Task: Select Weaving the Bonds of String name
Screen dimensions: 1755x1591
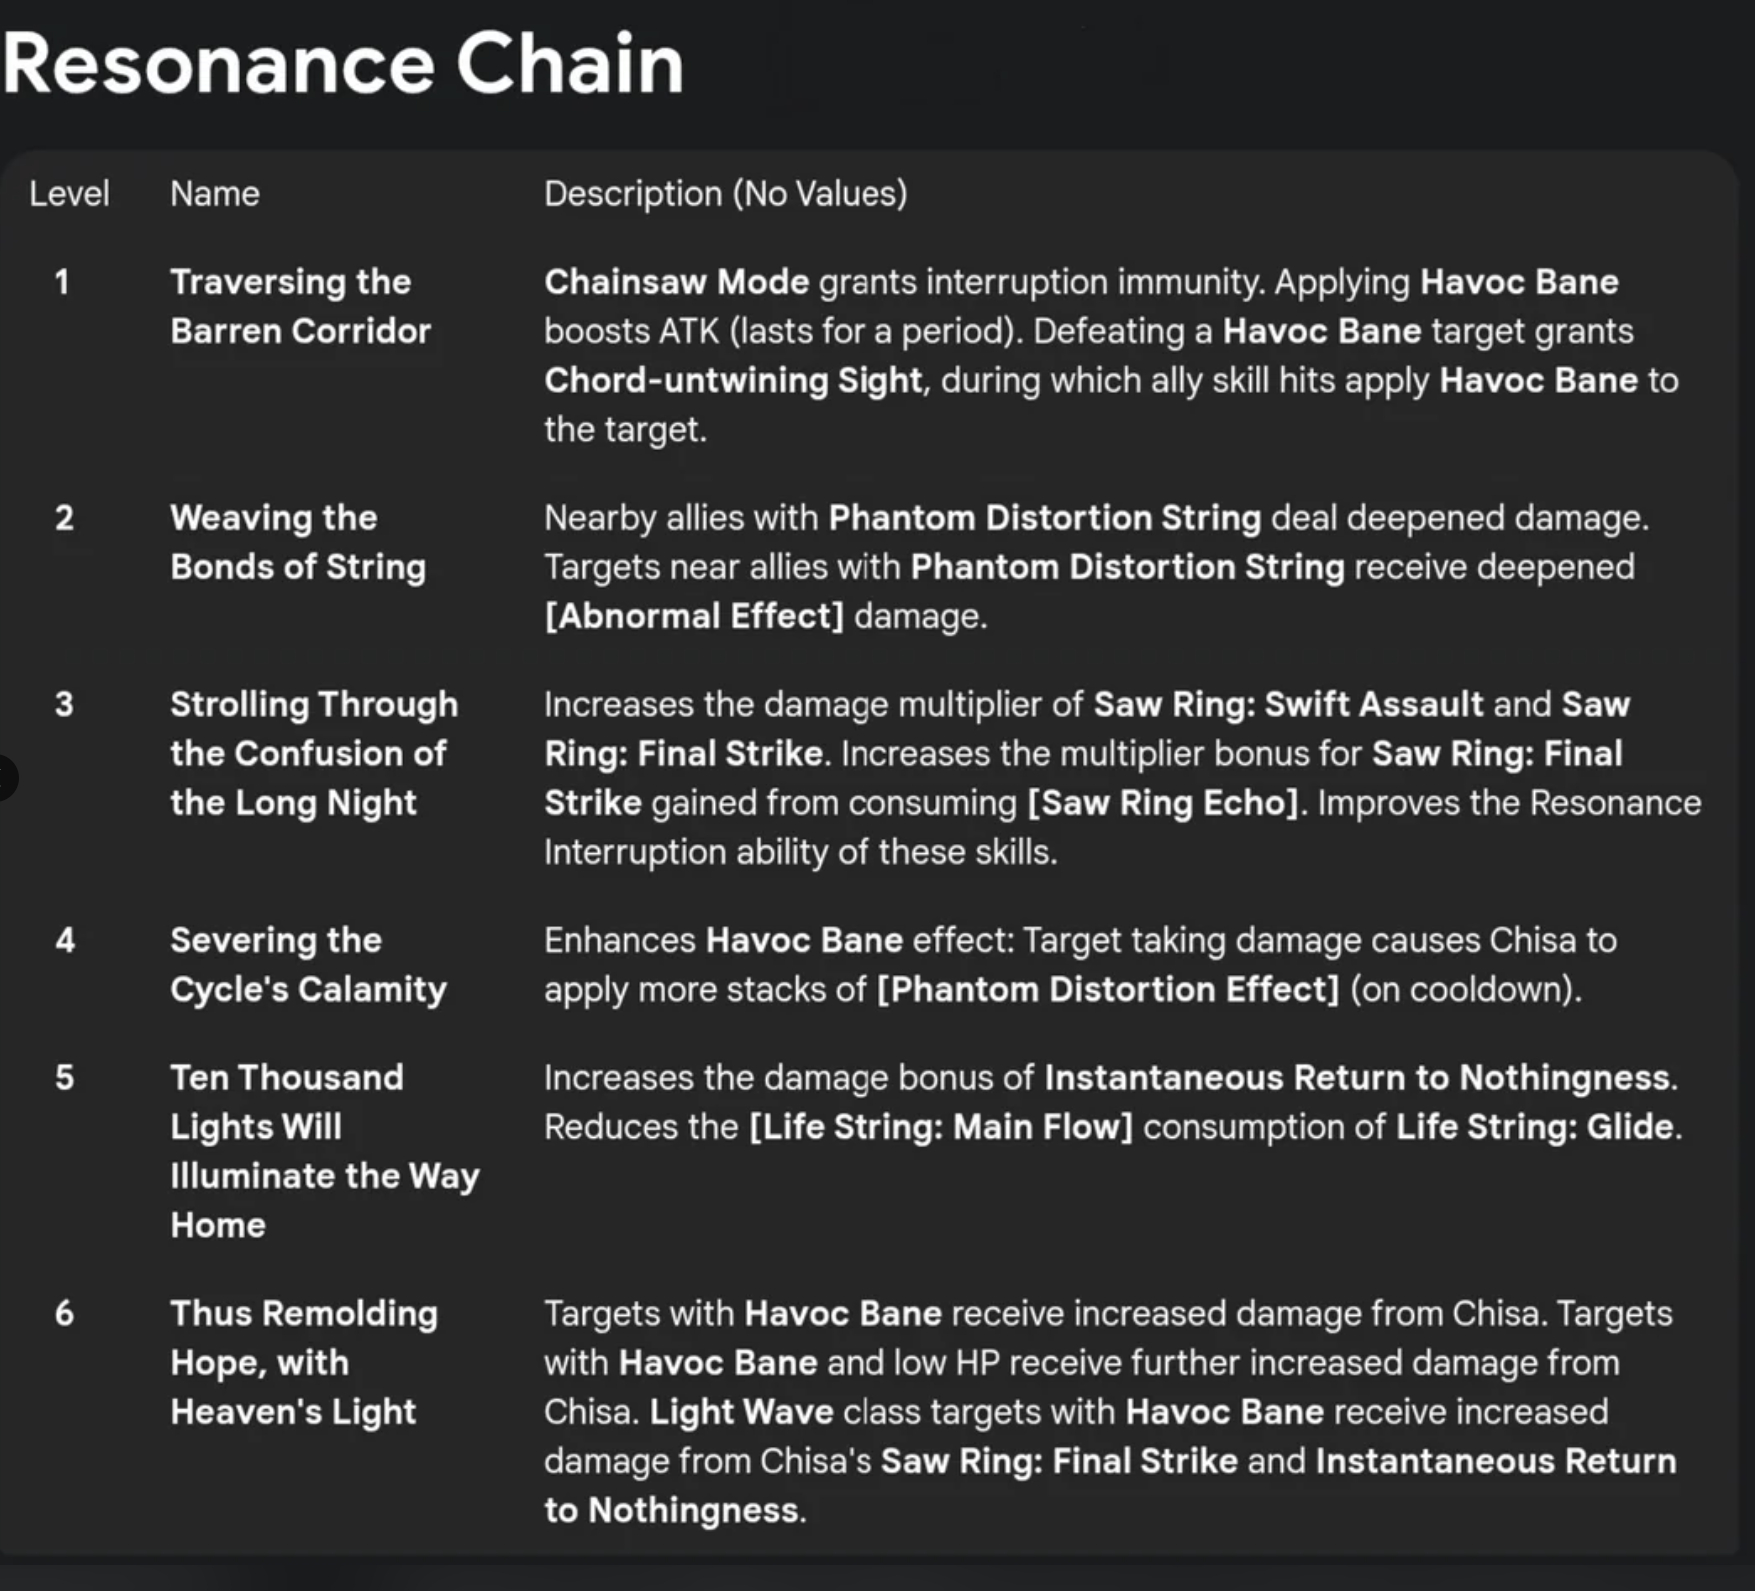Action: [297, 542]
